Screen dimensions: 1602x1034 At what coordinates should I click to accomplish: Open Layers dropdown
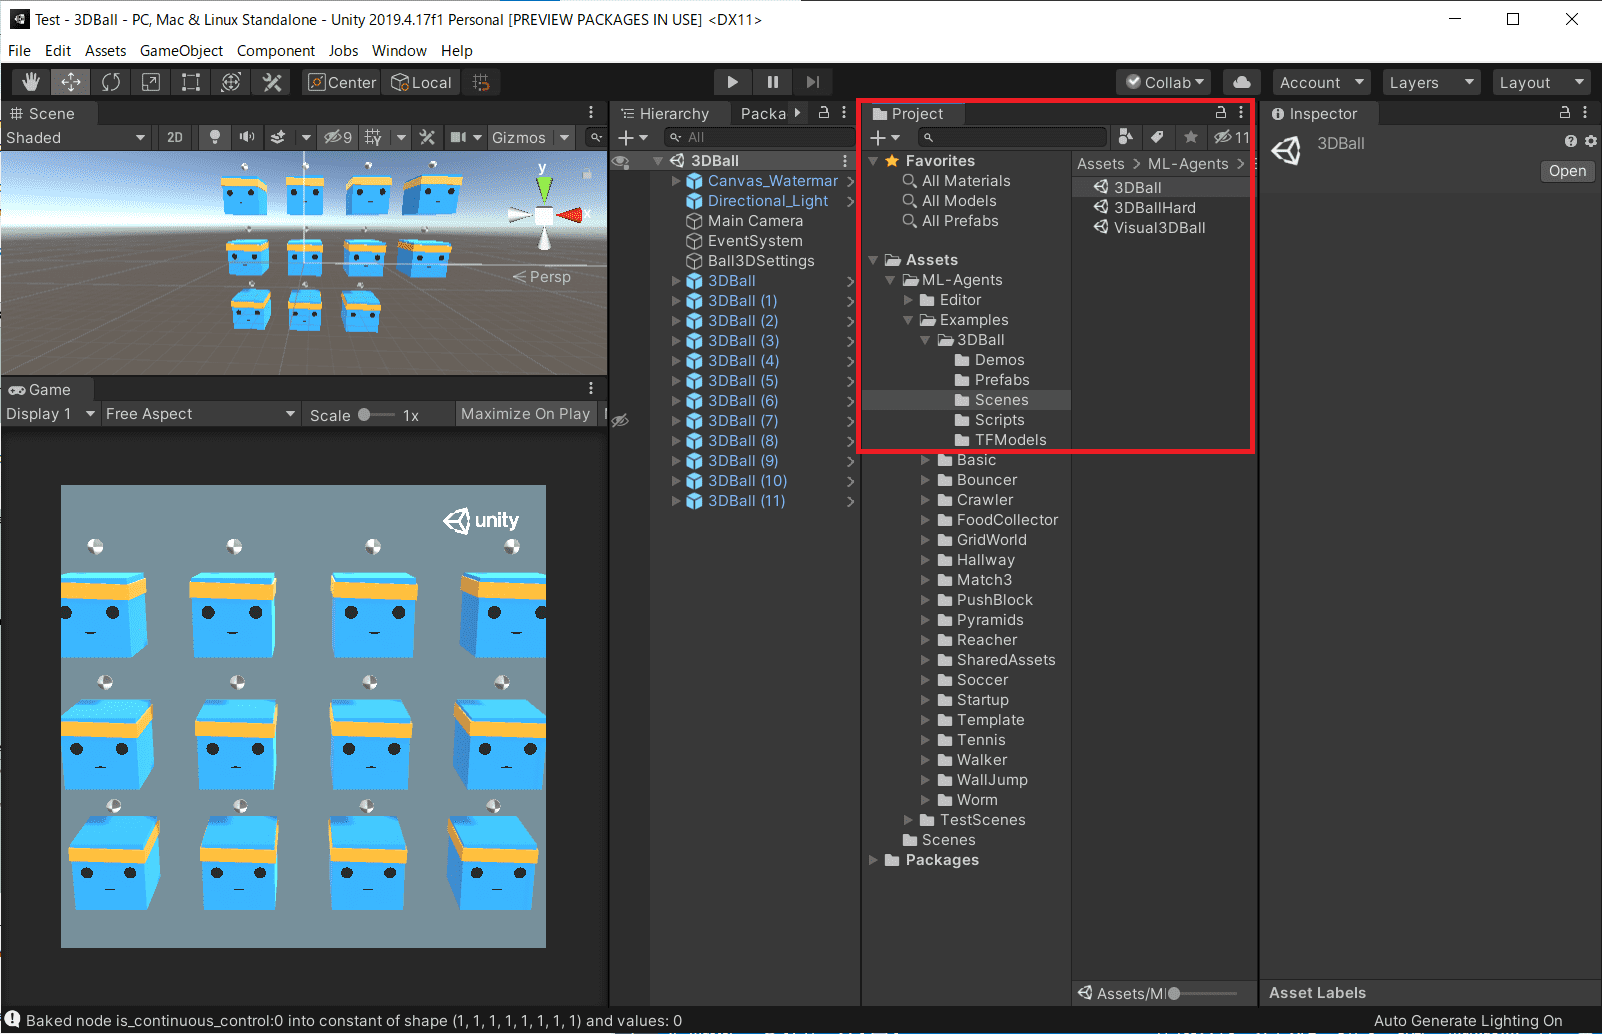point(1432,82)
